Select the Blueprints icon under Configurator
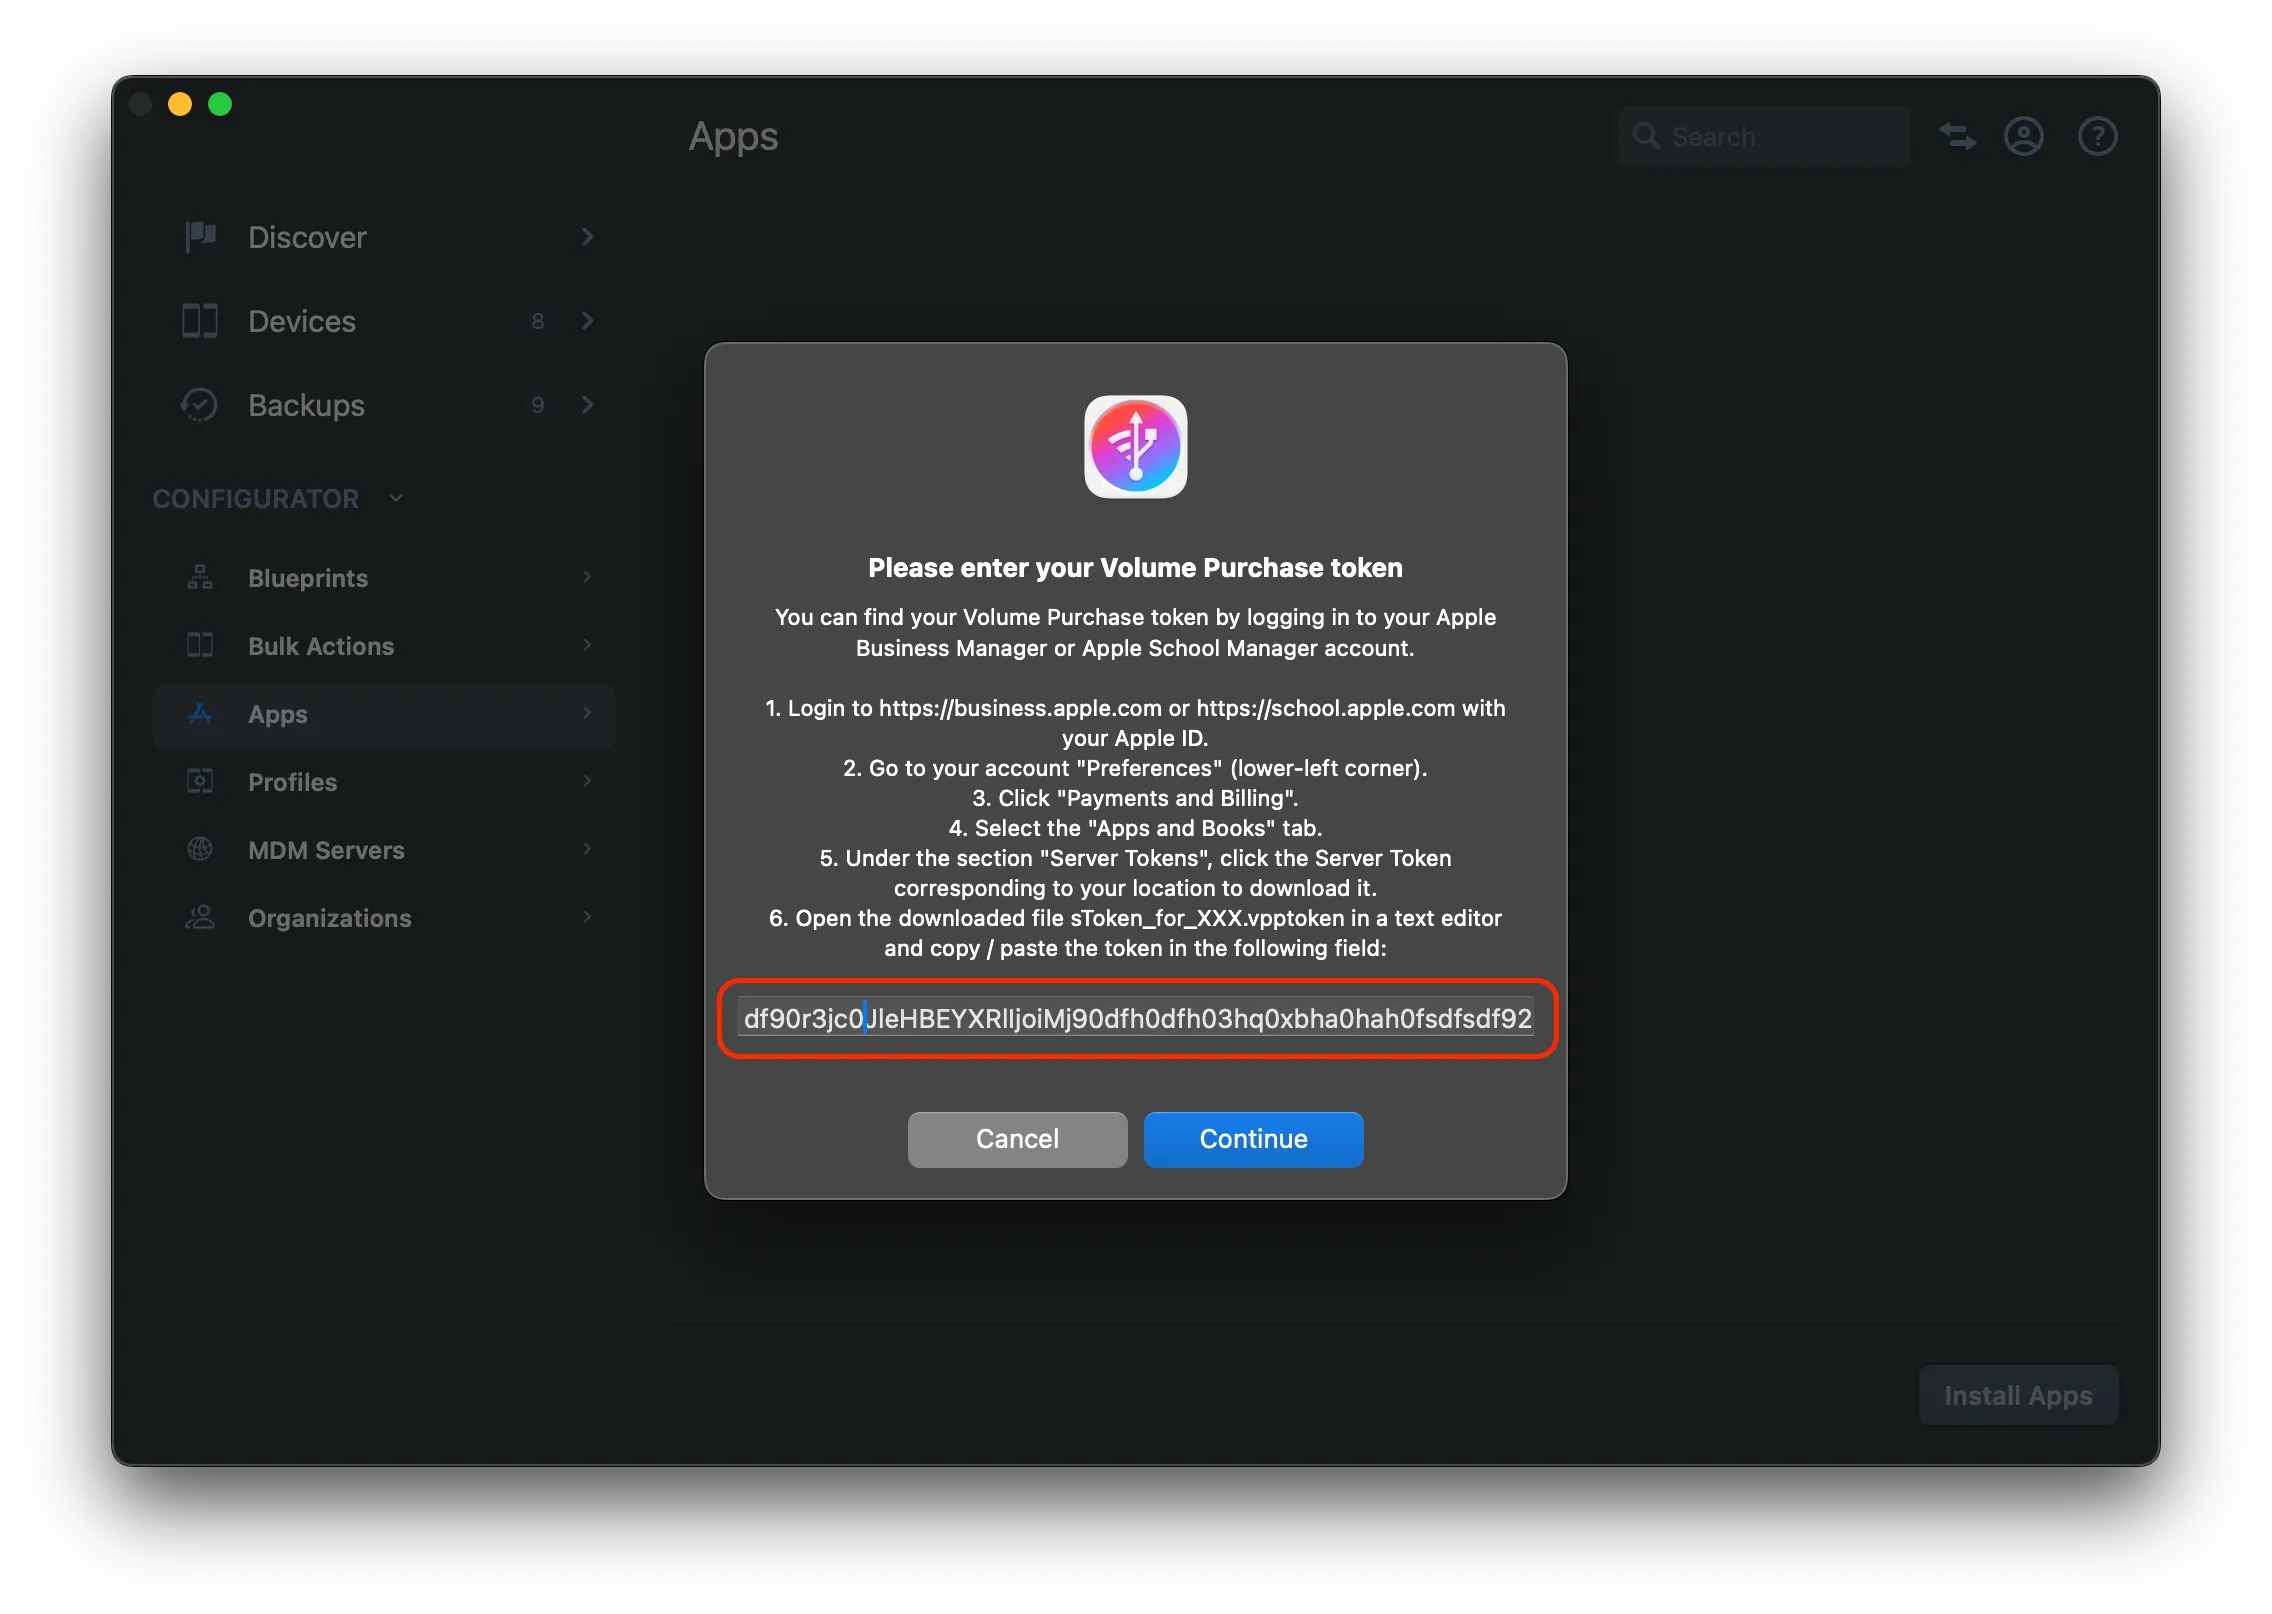Screen dimensions: 2272x1614 [x=199, y=577]
